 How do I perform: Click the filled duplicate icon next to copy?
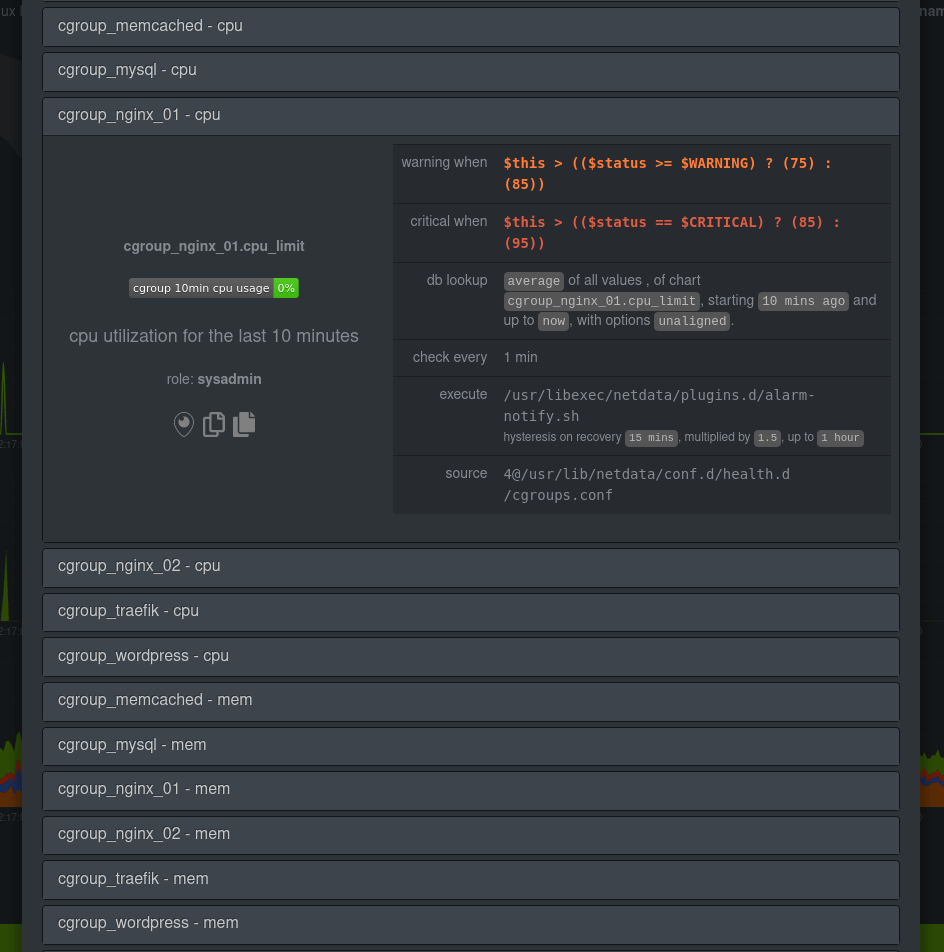click(244, 424)
